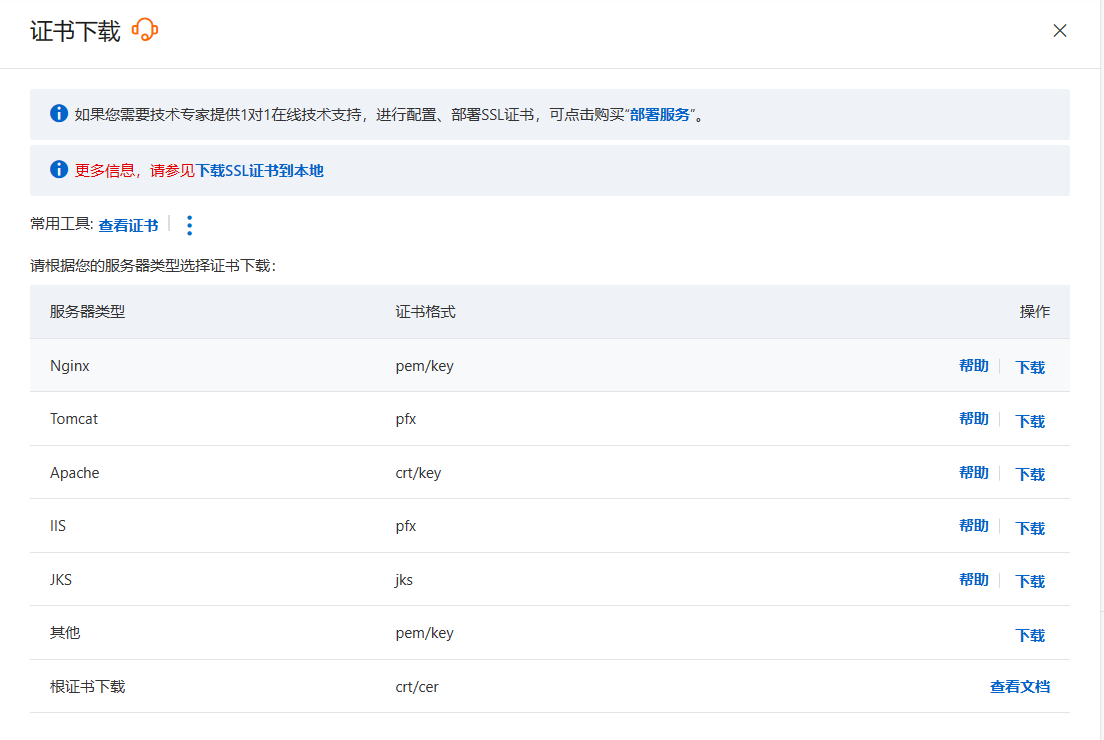1104x740 pixels.
Task: Download the IIS pfx certificate
Action: click(x=1030, y=528)
